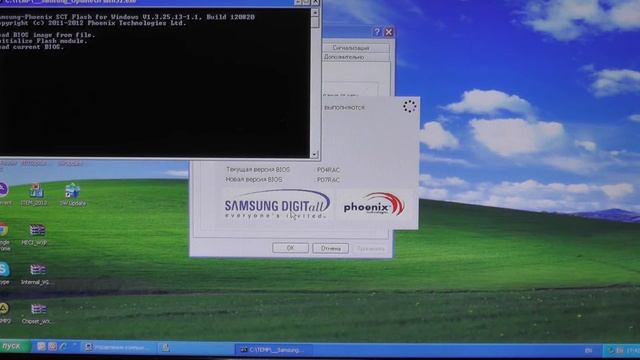Click the Phoenix Technologies copyright line
The image size is (640, 360).
coord(93,23)
